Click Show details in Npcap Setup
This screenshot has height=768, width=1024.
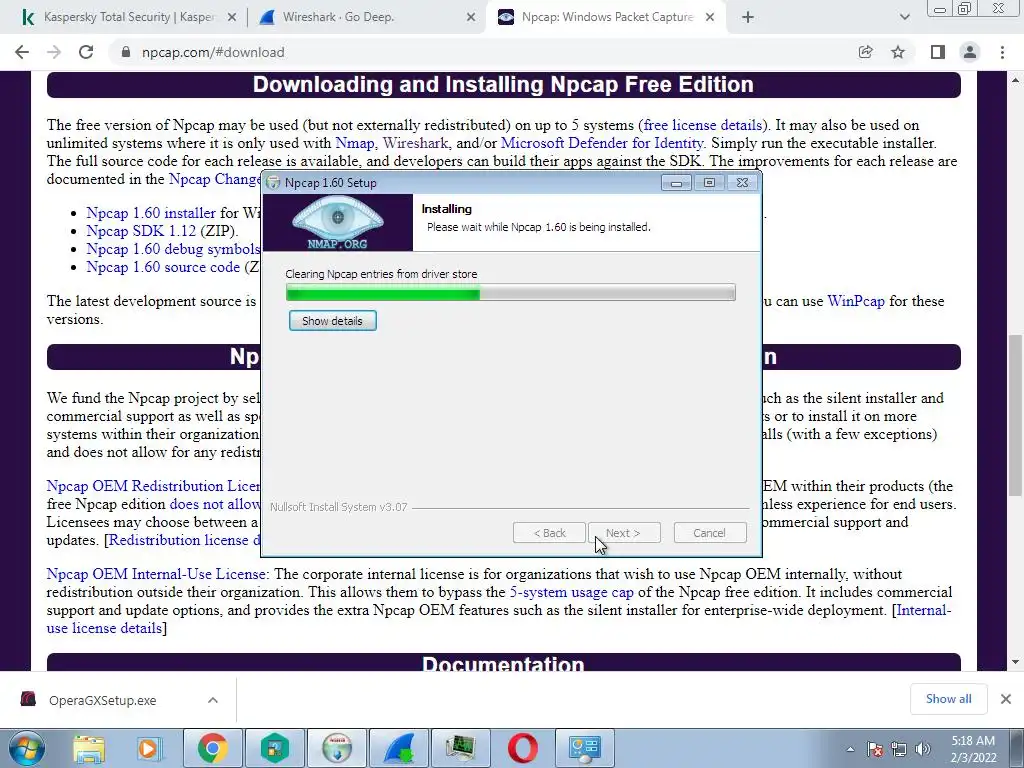(x=332, y=321)
